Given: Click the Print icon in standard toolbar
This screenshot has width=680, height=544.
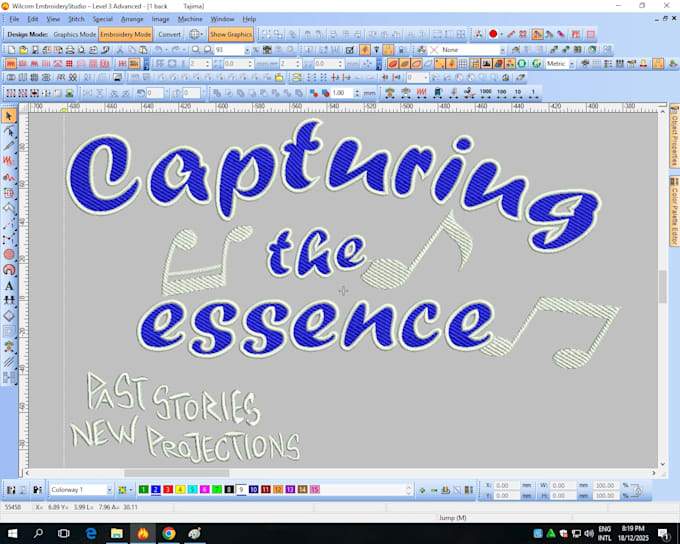Looking at the screenshot, I should (70, 50).
